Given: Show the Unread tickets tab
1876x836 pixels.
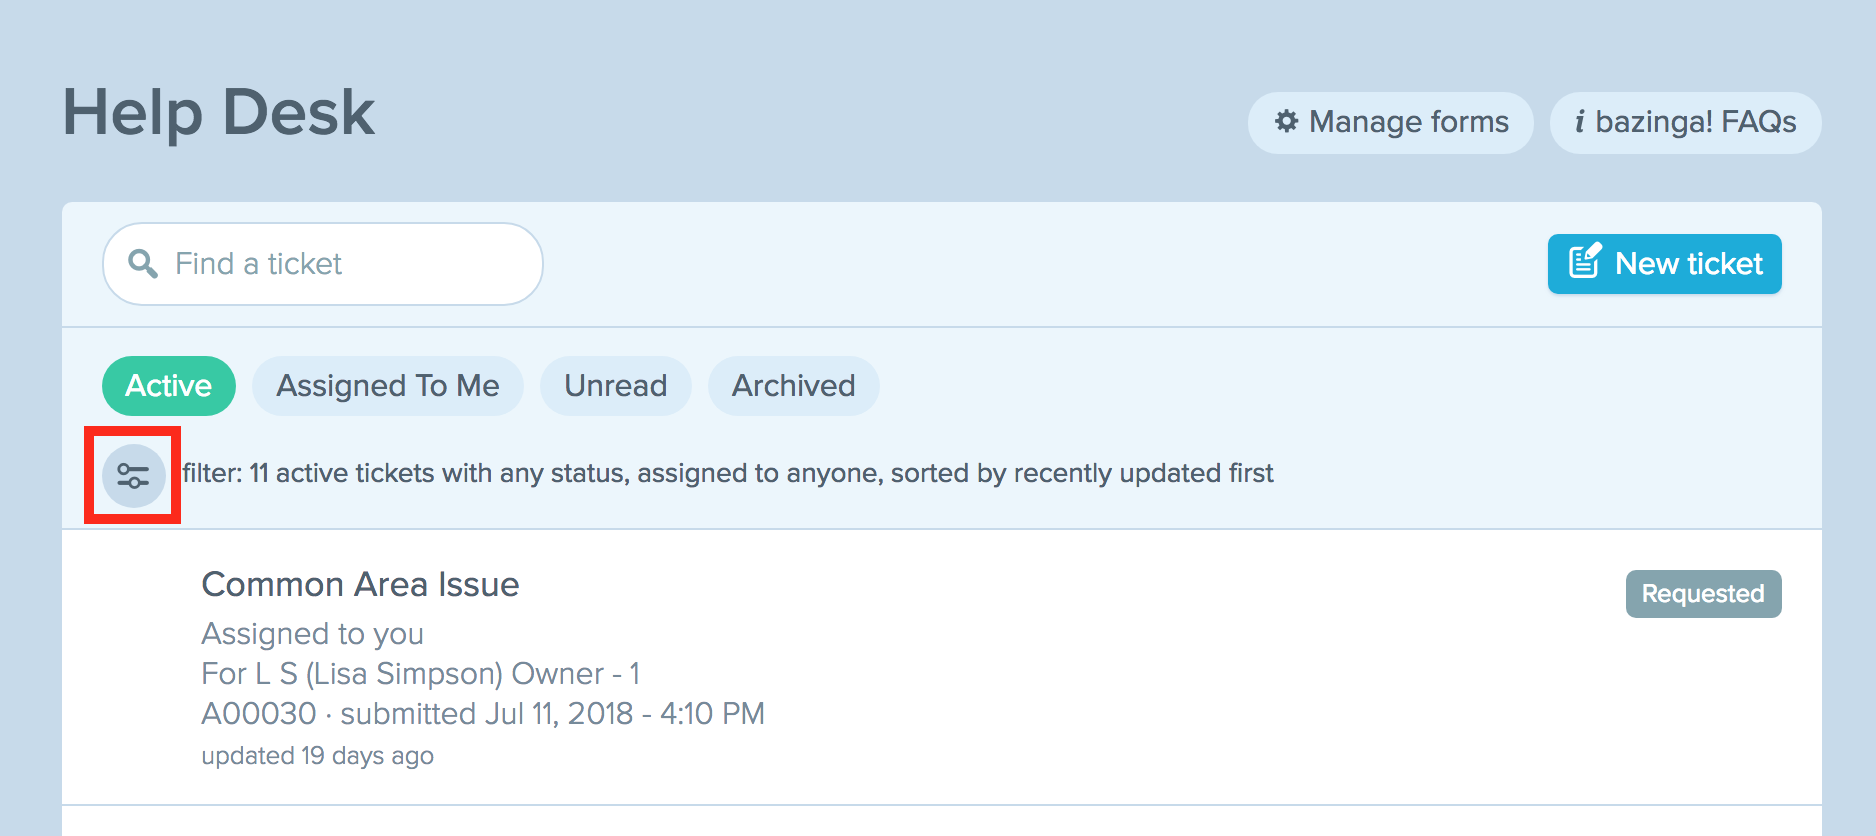Looking at the screenshot, I should point(616,386).
